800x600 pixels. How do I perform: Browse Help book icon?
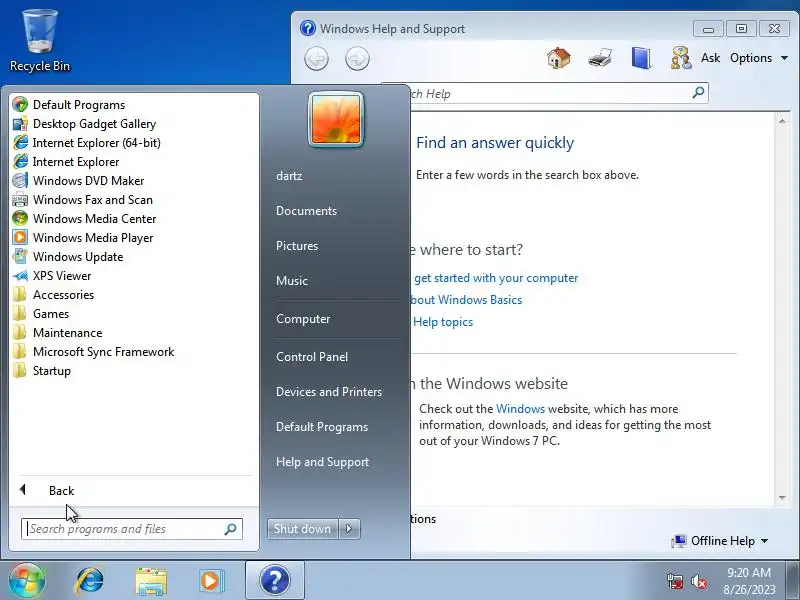pos(641,58)
